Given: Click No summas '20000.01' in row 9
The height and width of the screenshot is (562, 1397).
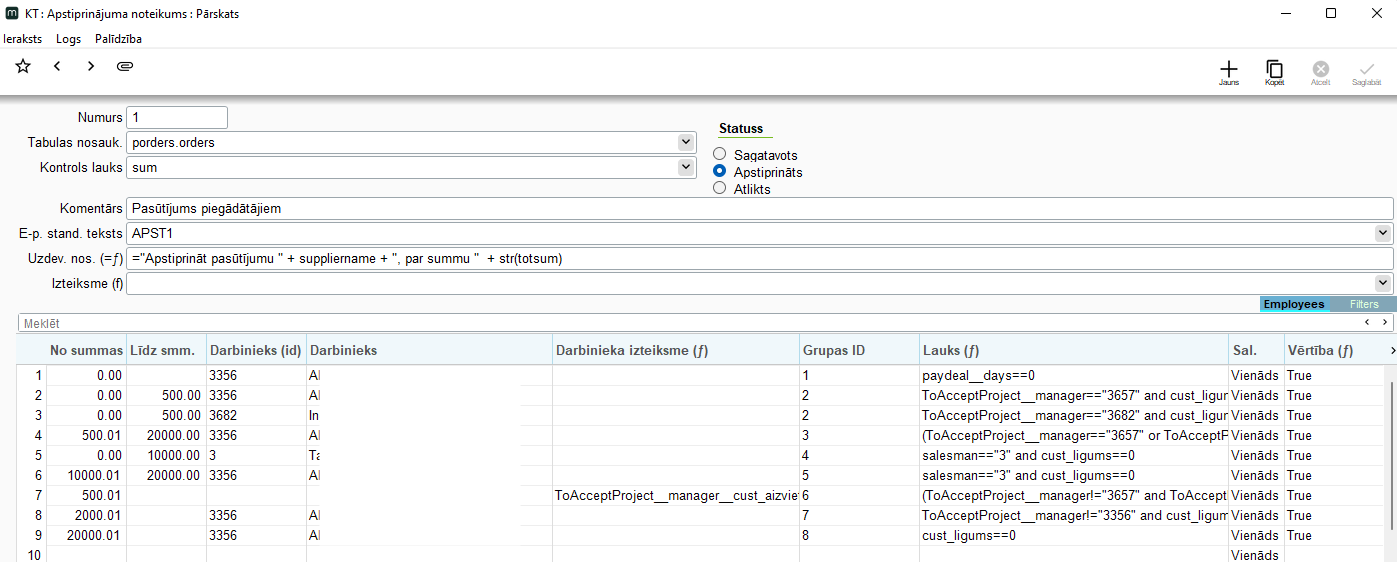Looking at the screenshot, I should point(86,536).
